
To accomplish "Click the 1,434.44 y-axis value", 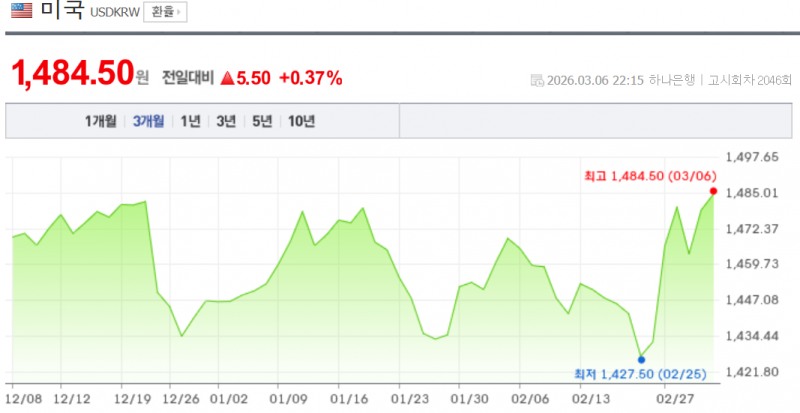I will pyautogui.click(x=753, y=336).
